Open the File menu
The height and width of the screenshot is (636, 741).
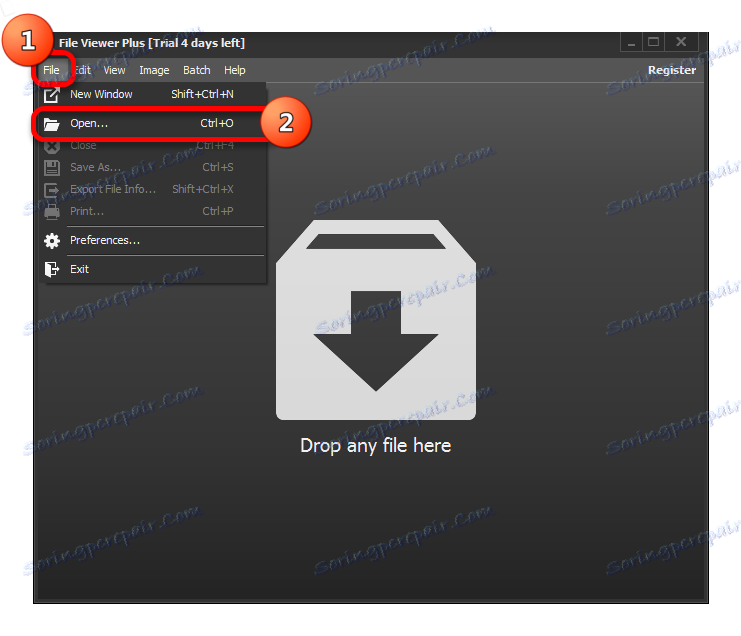(x=51, y=70)
